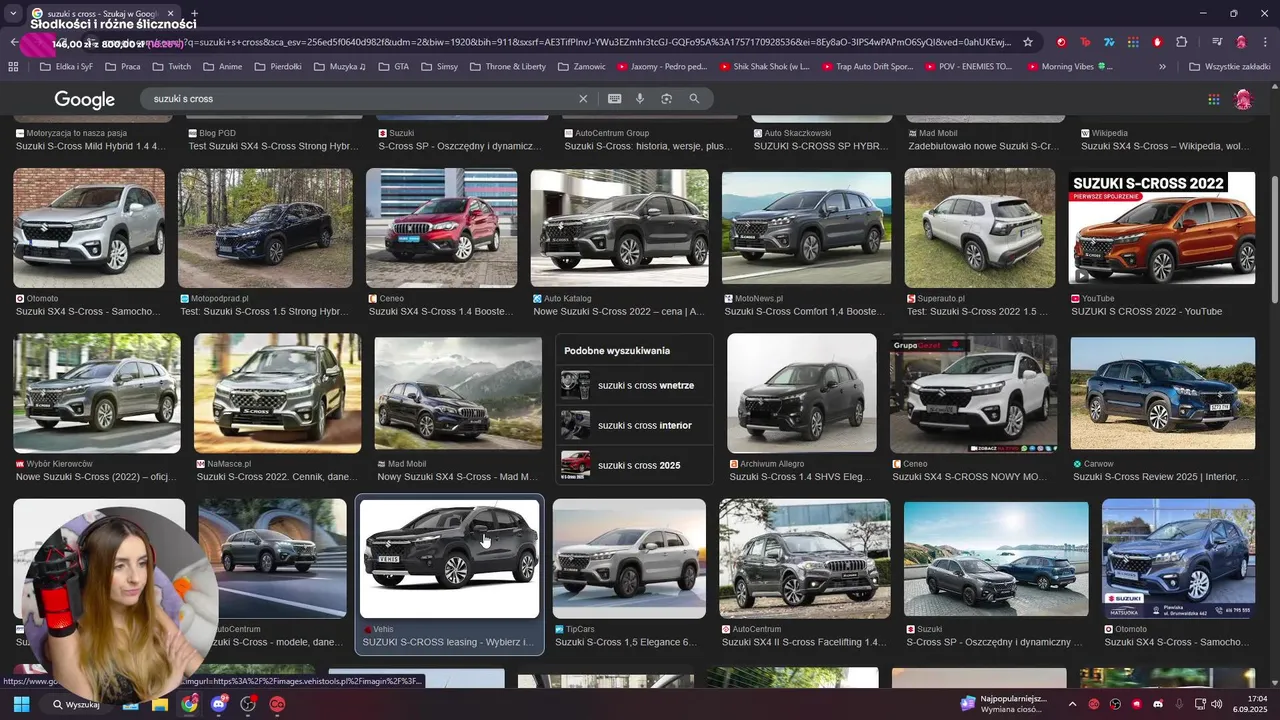Open the Trap Auto Drift bookmark
Image resolution: width=1280 pixels, height=720 pixels.
868,67
